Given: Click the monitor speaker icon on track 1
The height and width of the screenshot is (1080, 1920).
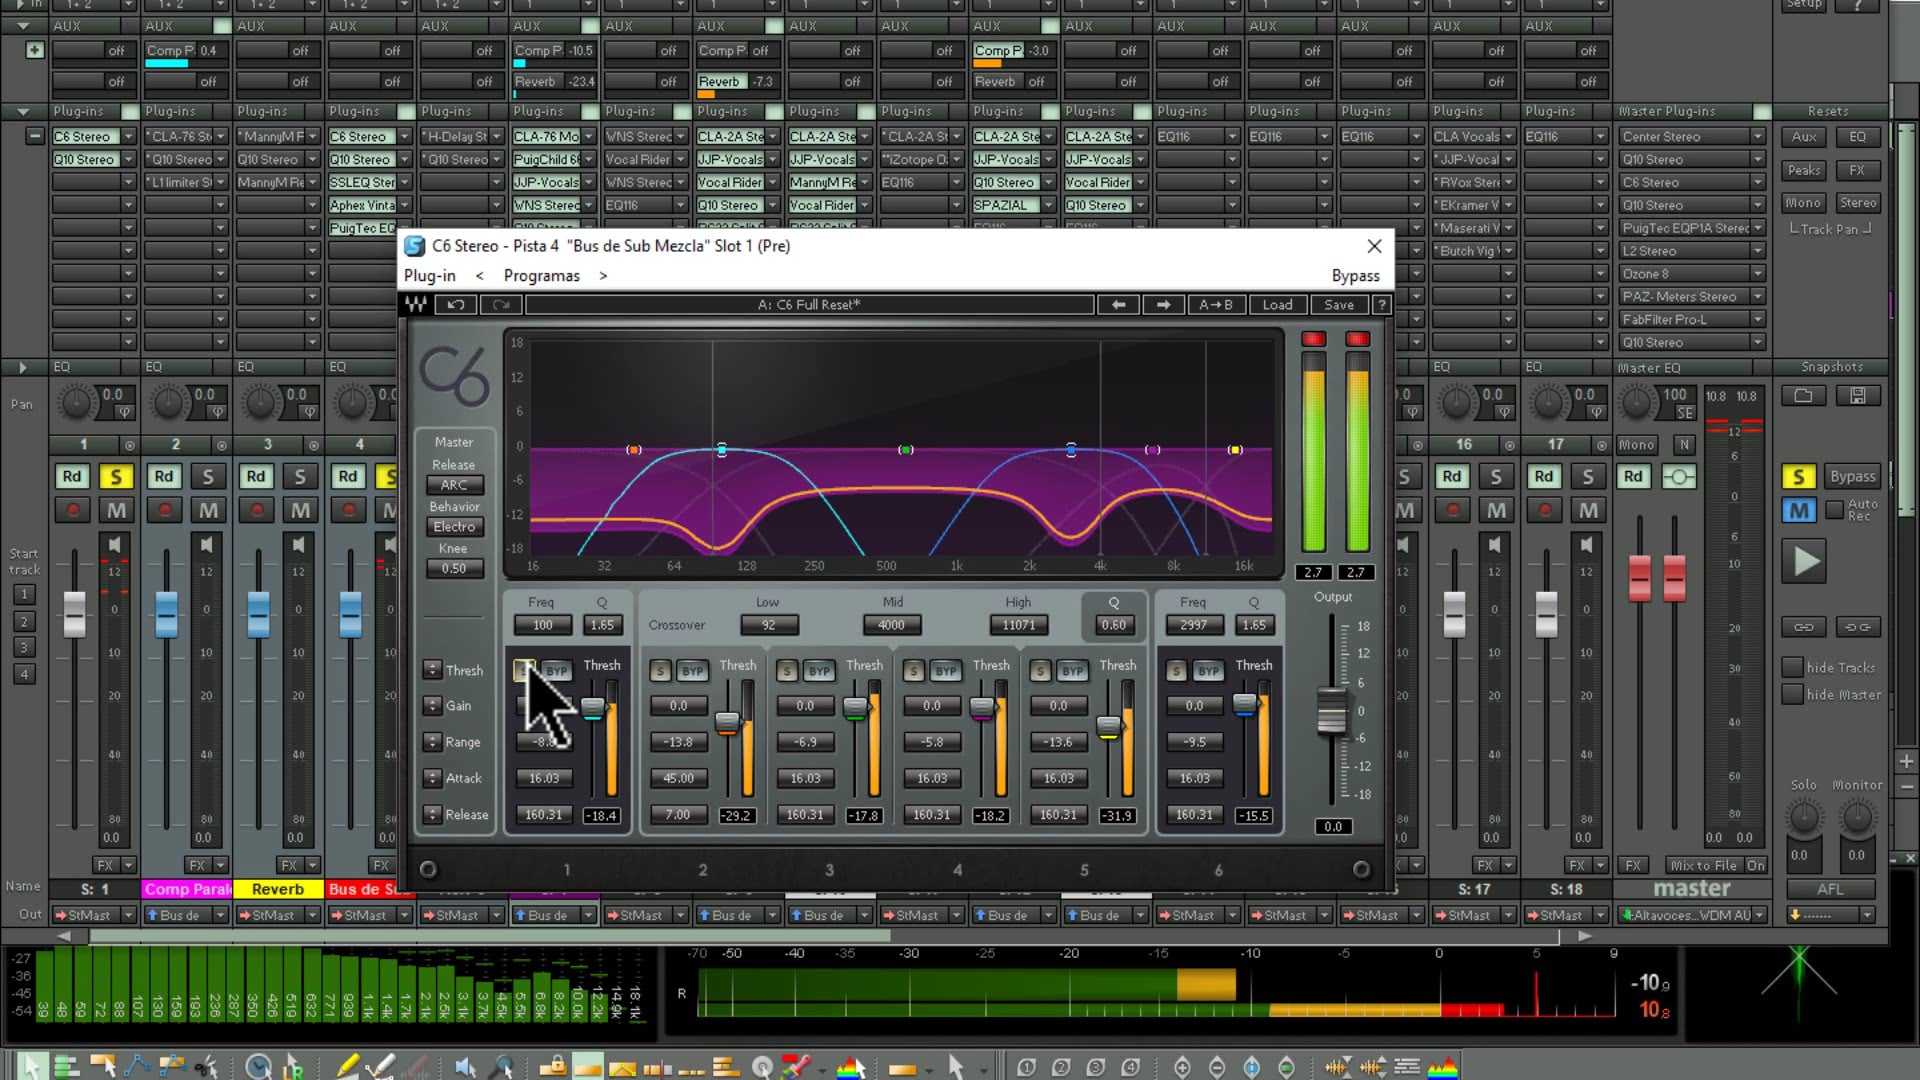Looking at the screenshot, I should (114, 545).
